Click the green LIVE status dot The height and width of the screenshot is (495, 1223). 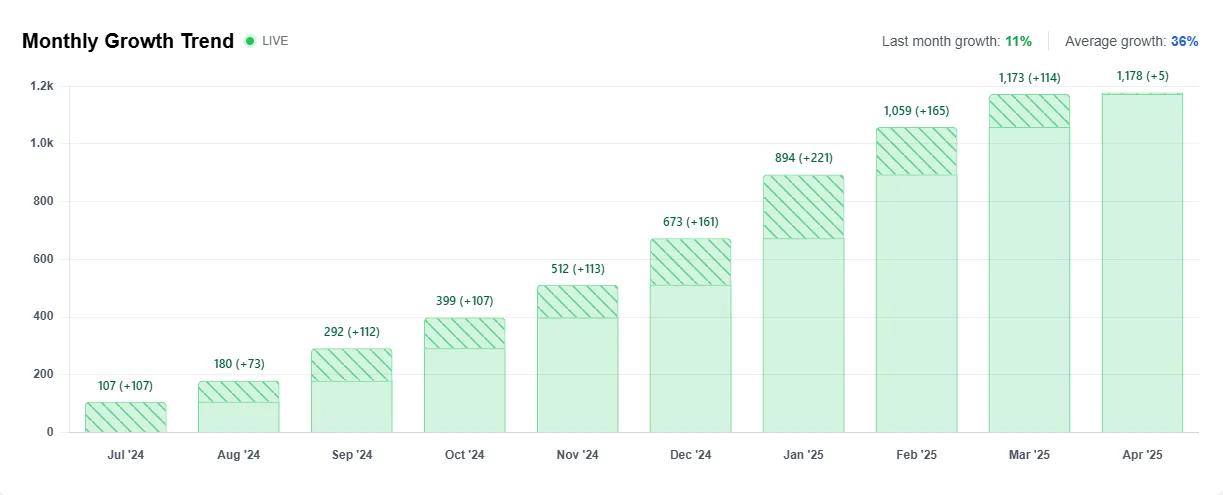[x=250, y=41]
